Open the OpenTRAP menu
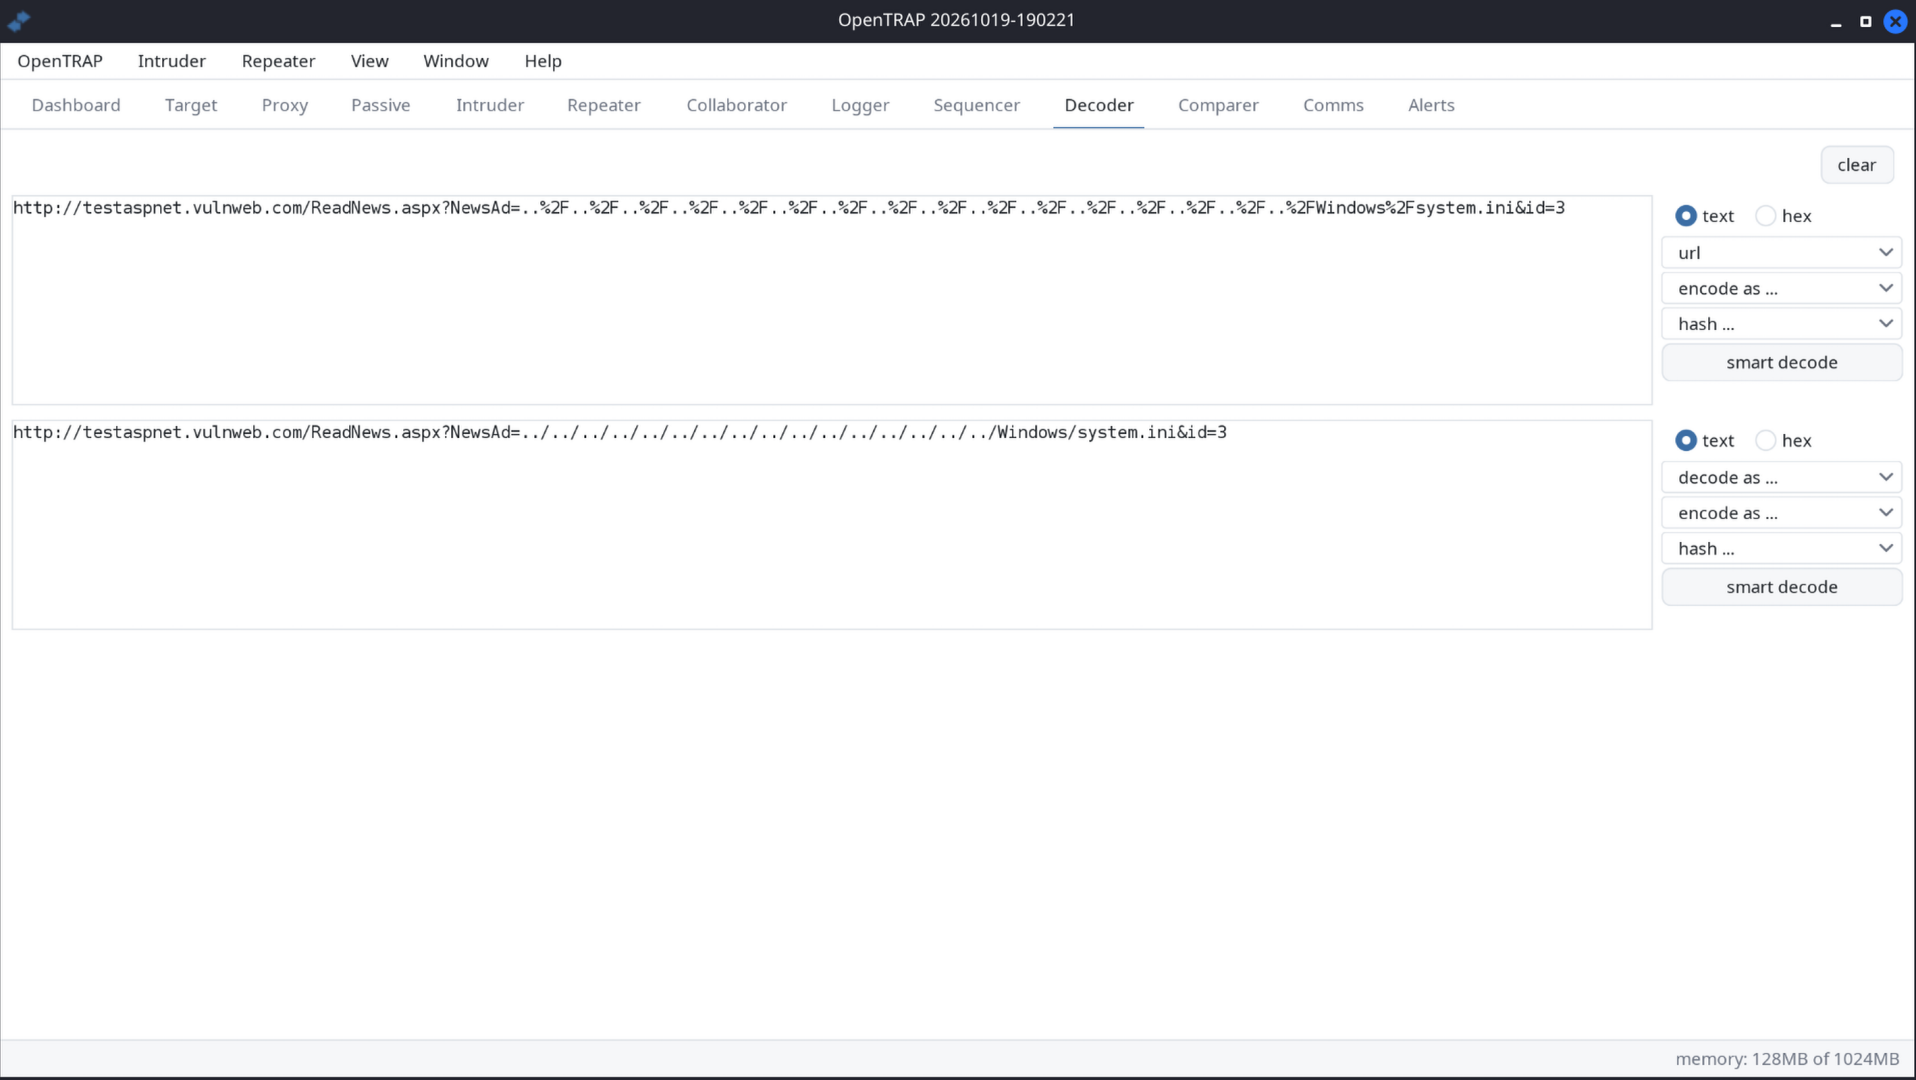 [60, 61]
